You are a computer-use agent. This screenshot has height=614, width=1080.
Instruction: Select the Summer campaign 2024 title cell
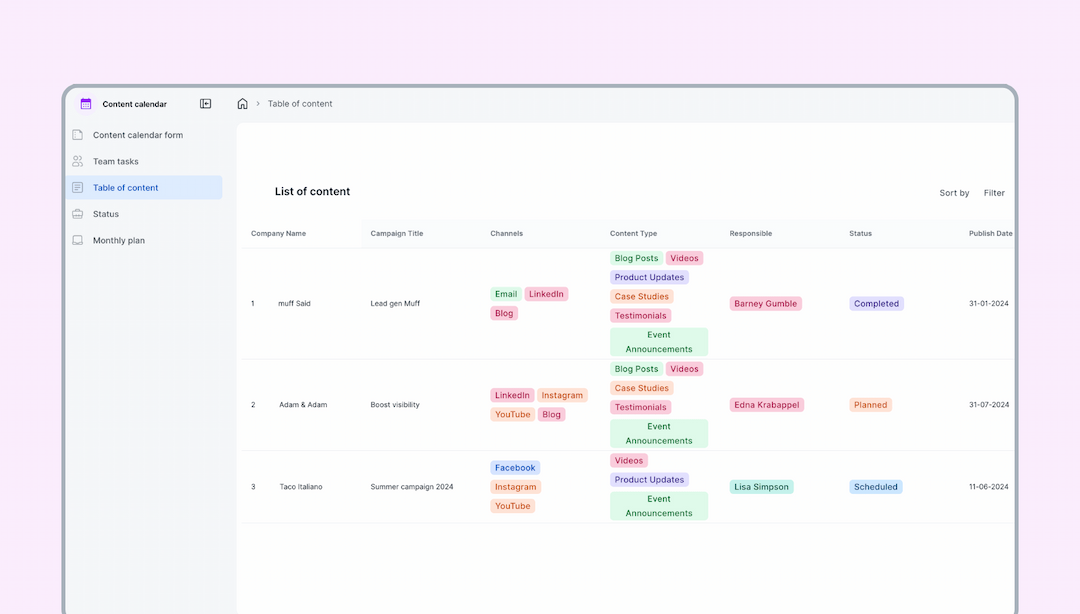pos(414,486)
